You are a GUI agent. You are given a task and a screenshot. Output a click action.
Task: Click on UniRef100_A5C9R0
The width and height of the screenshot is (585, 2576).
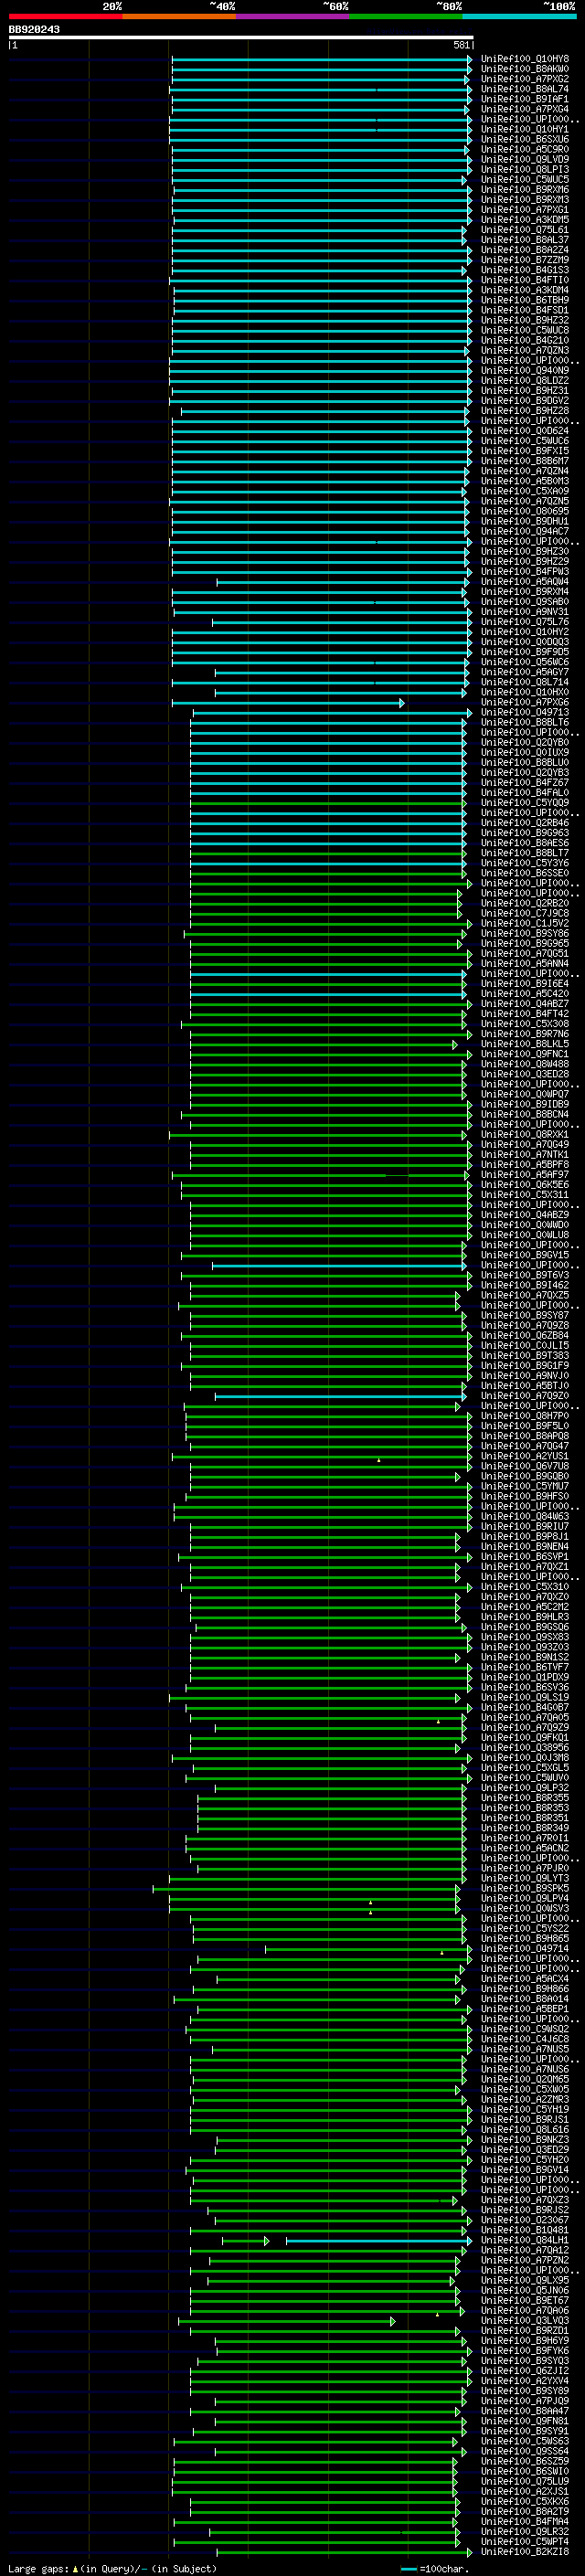click(524, 149)
